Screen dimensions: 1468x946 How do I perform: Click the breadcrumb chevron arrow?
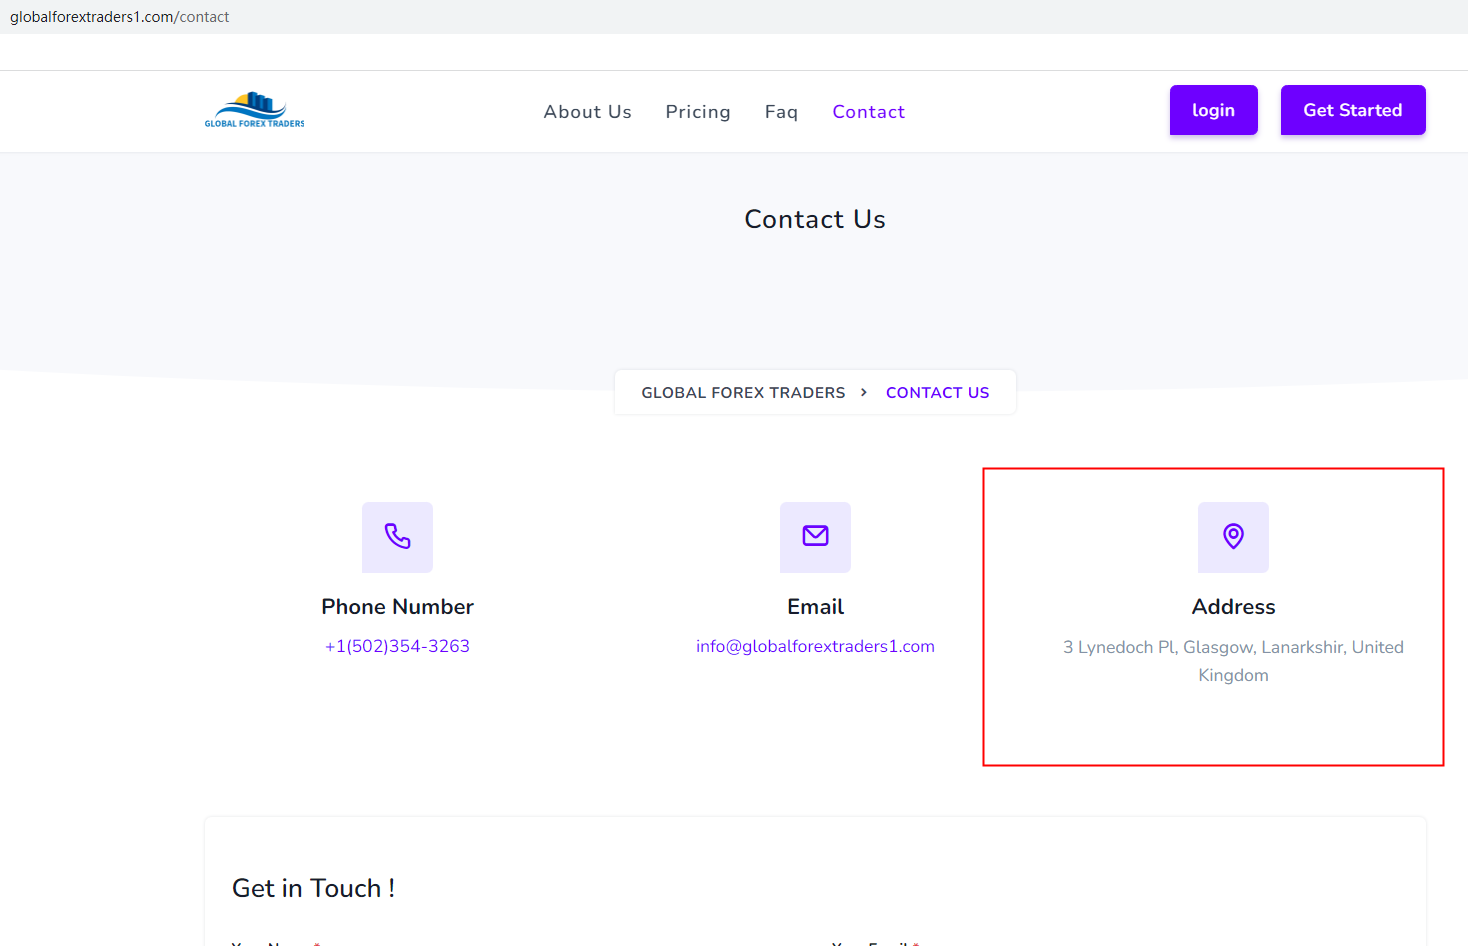tap(864, 392)
